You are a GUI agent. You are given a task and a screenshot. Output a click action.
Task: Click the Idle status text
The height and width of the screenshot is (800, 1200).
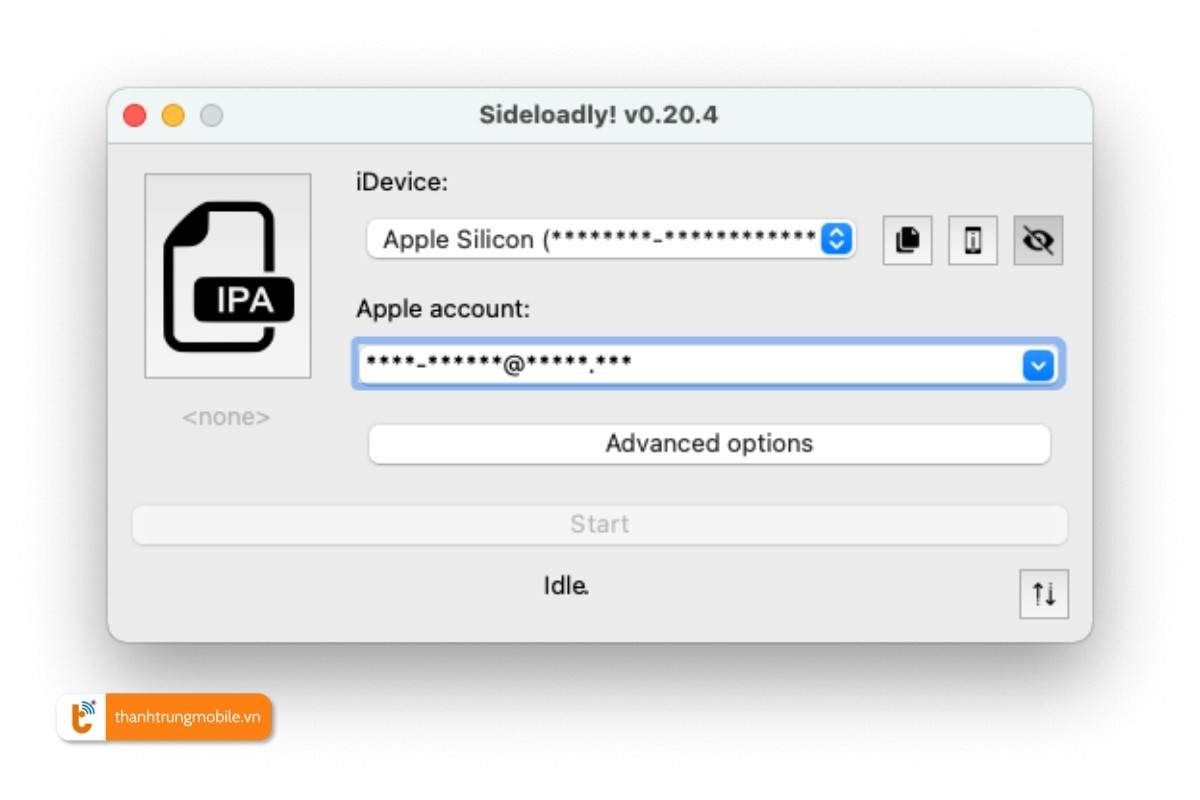coord(566,585)
